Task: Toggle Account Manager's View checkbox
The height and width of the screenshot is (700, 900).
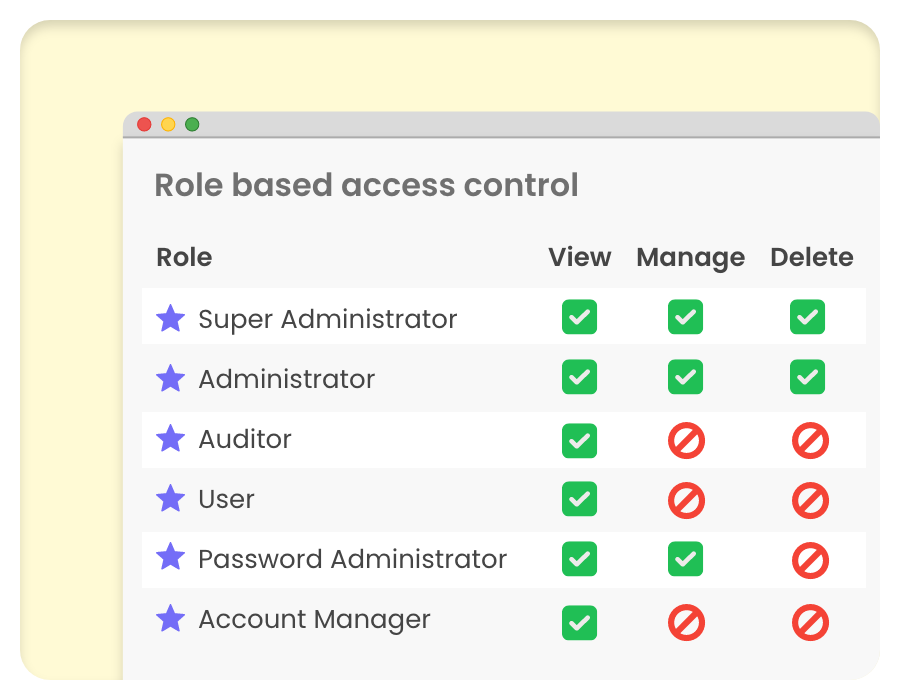Action: click(x=579, y=623)
